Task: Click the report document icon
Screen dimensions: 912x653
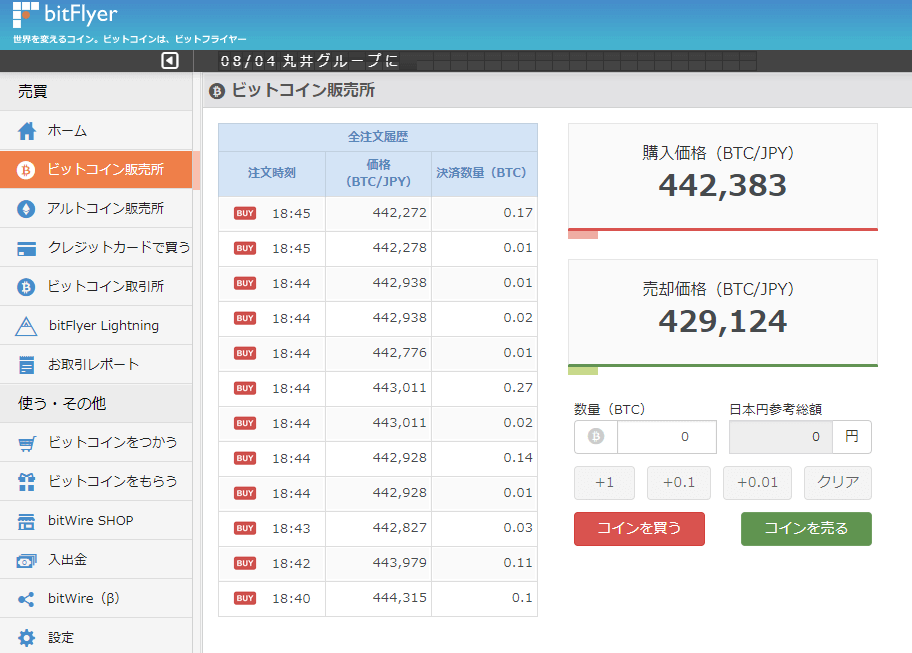Action: point(26,365)
